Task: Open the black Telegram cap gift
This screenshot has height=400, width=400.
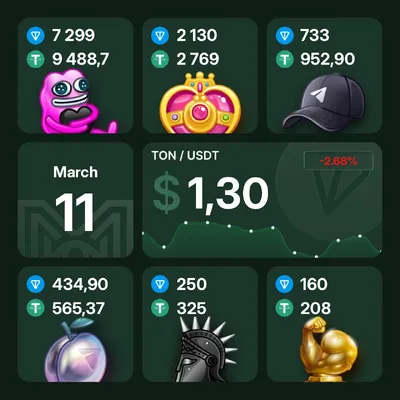Action: click(x=324, y=101)
